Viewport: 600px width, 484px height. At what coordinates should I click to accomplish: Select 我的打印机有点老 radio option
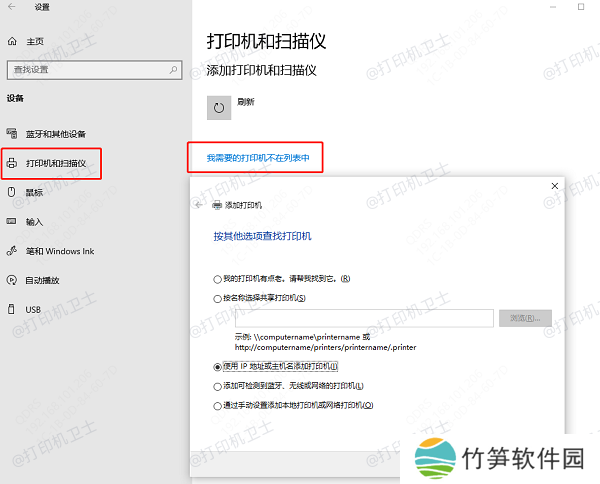point(217,279)
